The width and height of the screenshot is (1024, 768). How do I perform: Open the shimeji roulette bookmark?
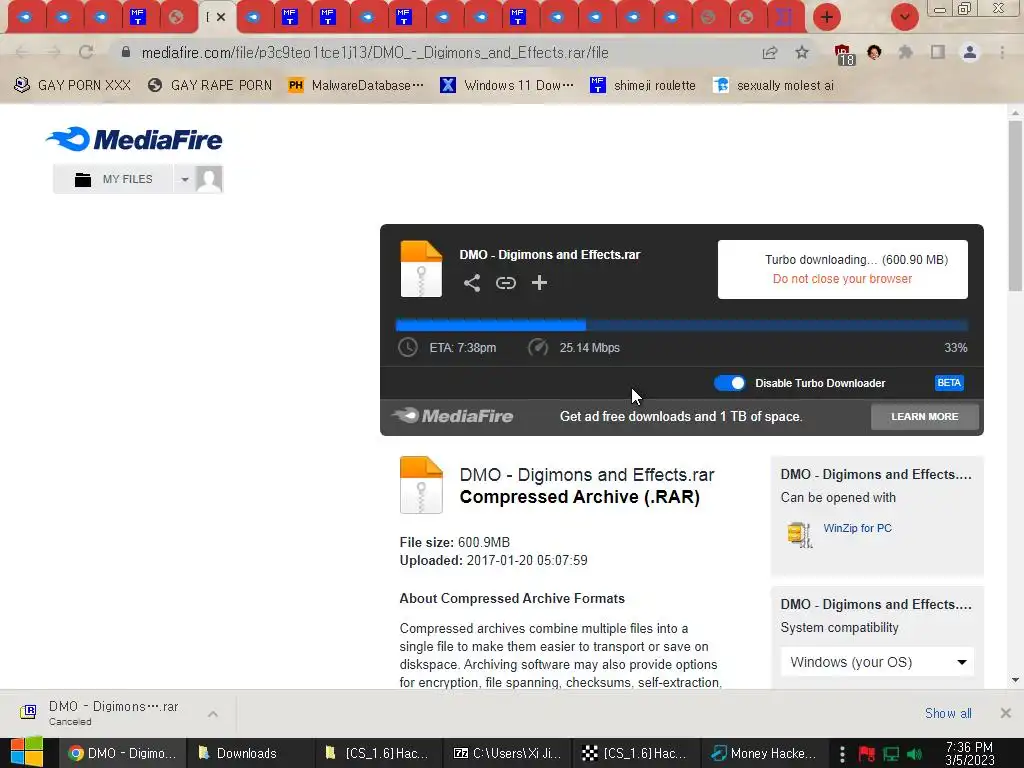tap(643, 85)
